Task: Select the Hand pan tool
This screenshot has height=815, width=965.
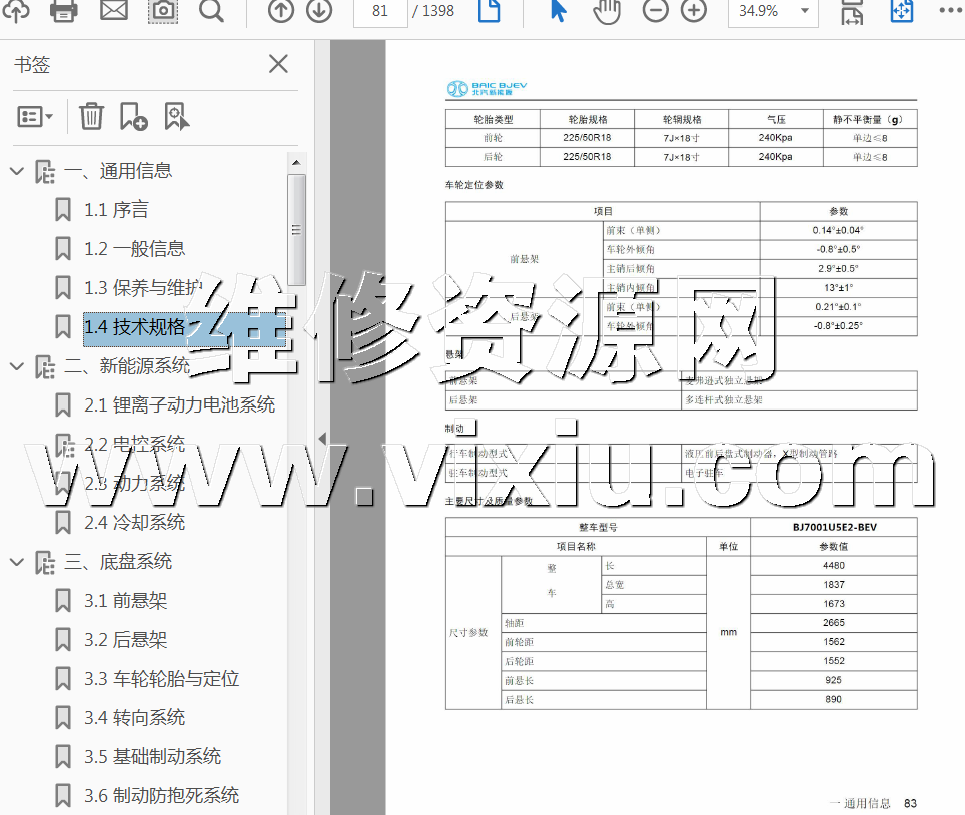Action: (x=607, y=11)
